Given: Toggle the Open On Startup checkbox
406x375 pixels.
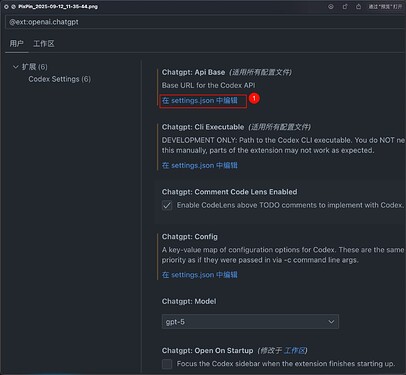Looking at the screenshot, I should pyautogui.click(x=167, y=364).
